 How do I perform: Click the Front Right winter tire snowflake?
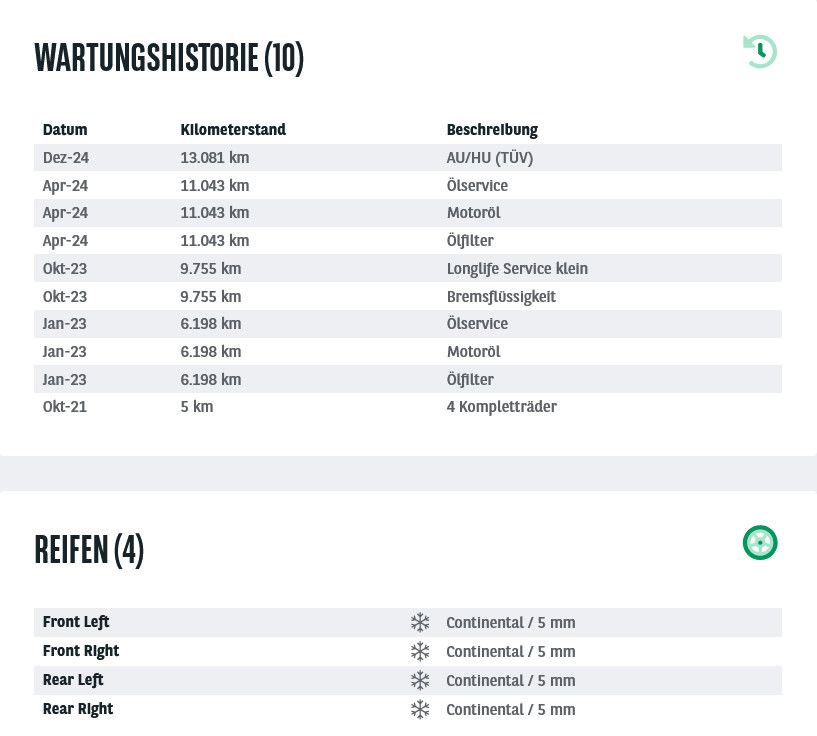click(420, 651)
